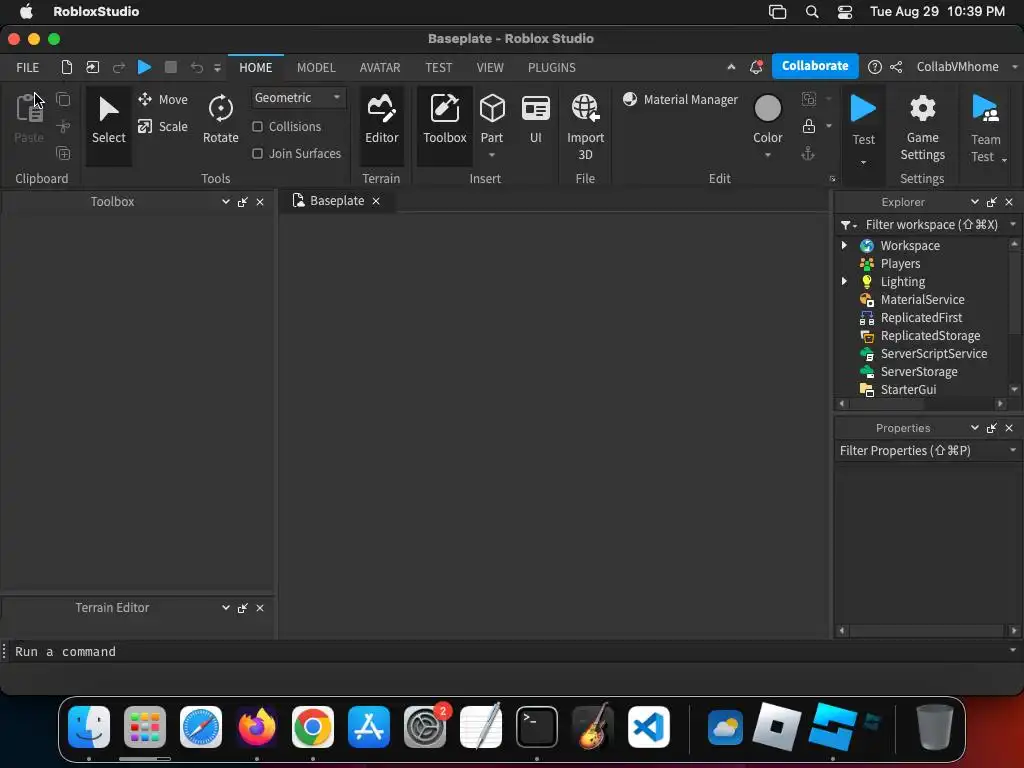
Task: Click the Collaborate button
Action: [x=815, y=66]
